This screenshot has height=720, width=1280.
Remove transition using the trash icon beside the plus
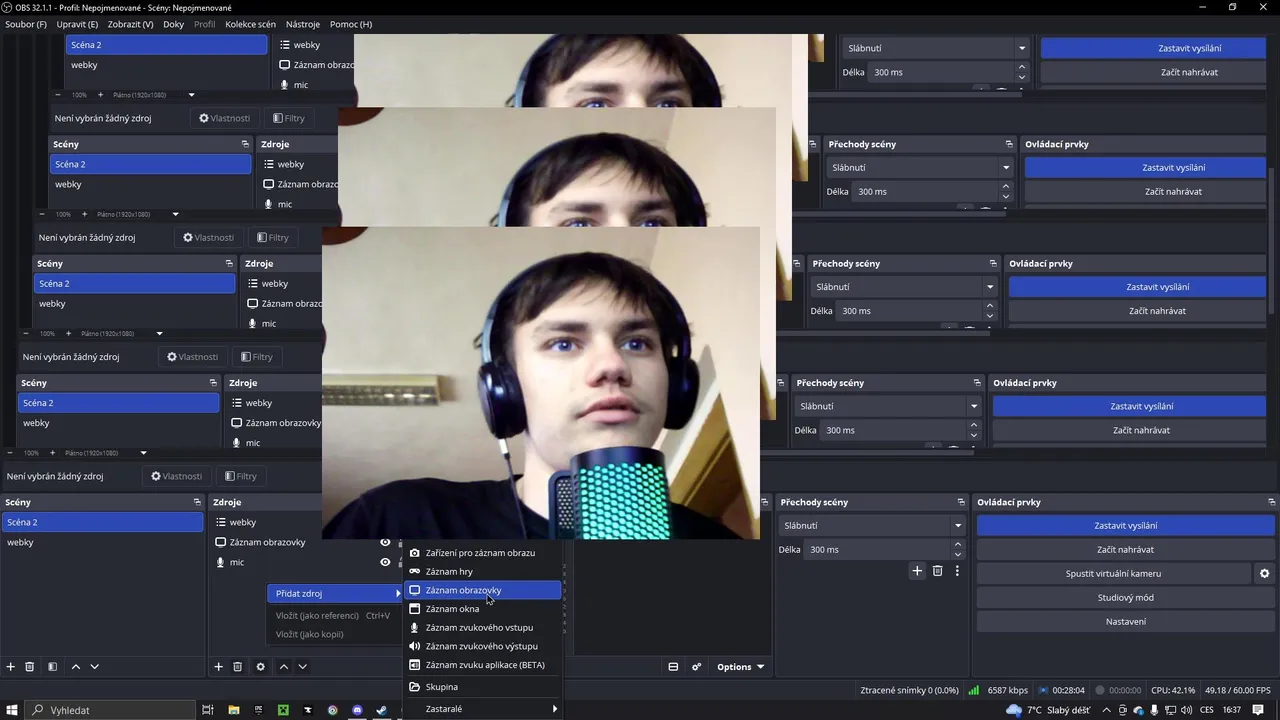937,571
